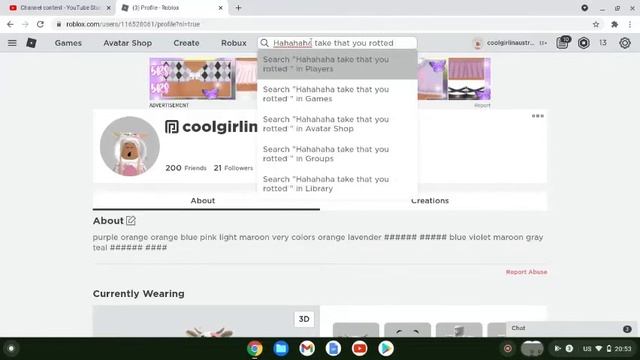The height and width of the screenshot is (360, 640).
Task: Open Create in the navigation bar
Action: pyautogui.click(x=186, y=43)
